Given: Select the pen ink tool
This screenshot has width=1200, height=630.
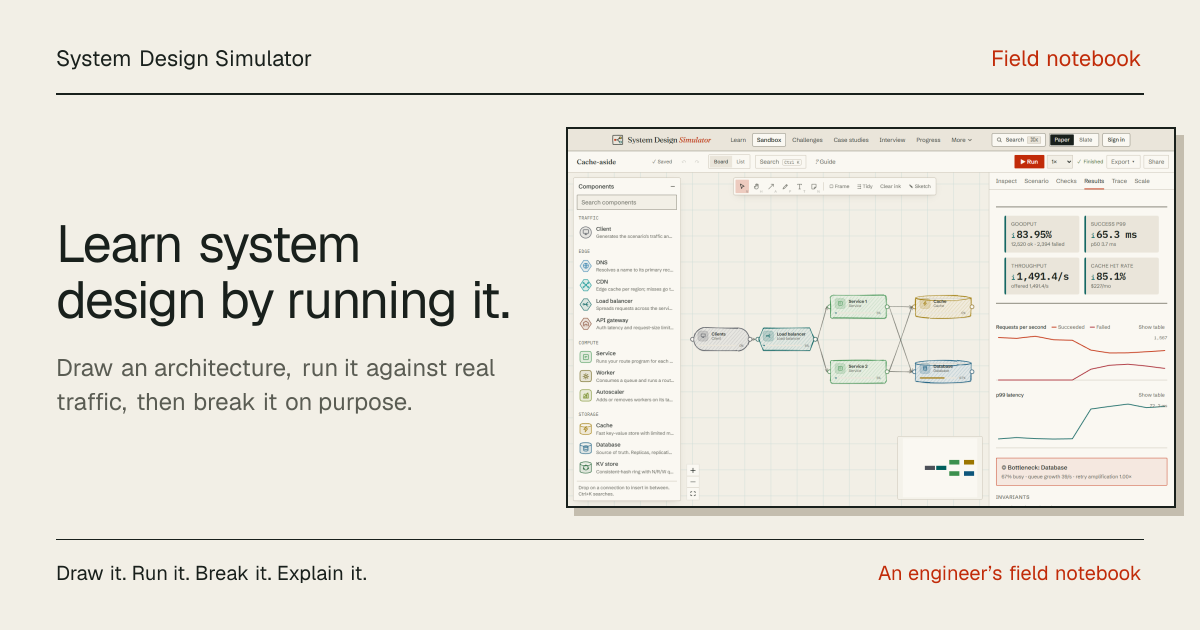Looking at the screenshot, I should [785, 186].
